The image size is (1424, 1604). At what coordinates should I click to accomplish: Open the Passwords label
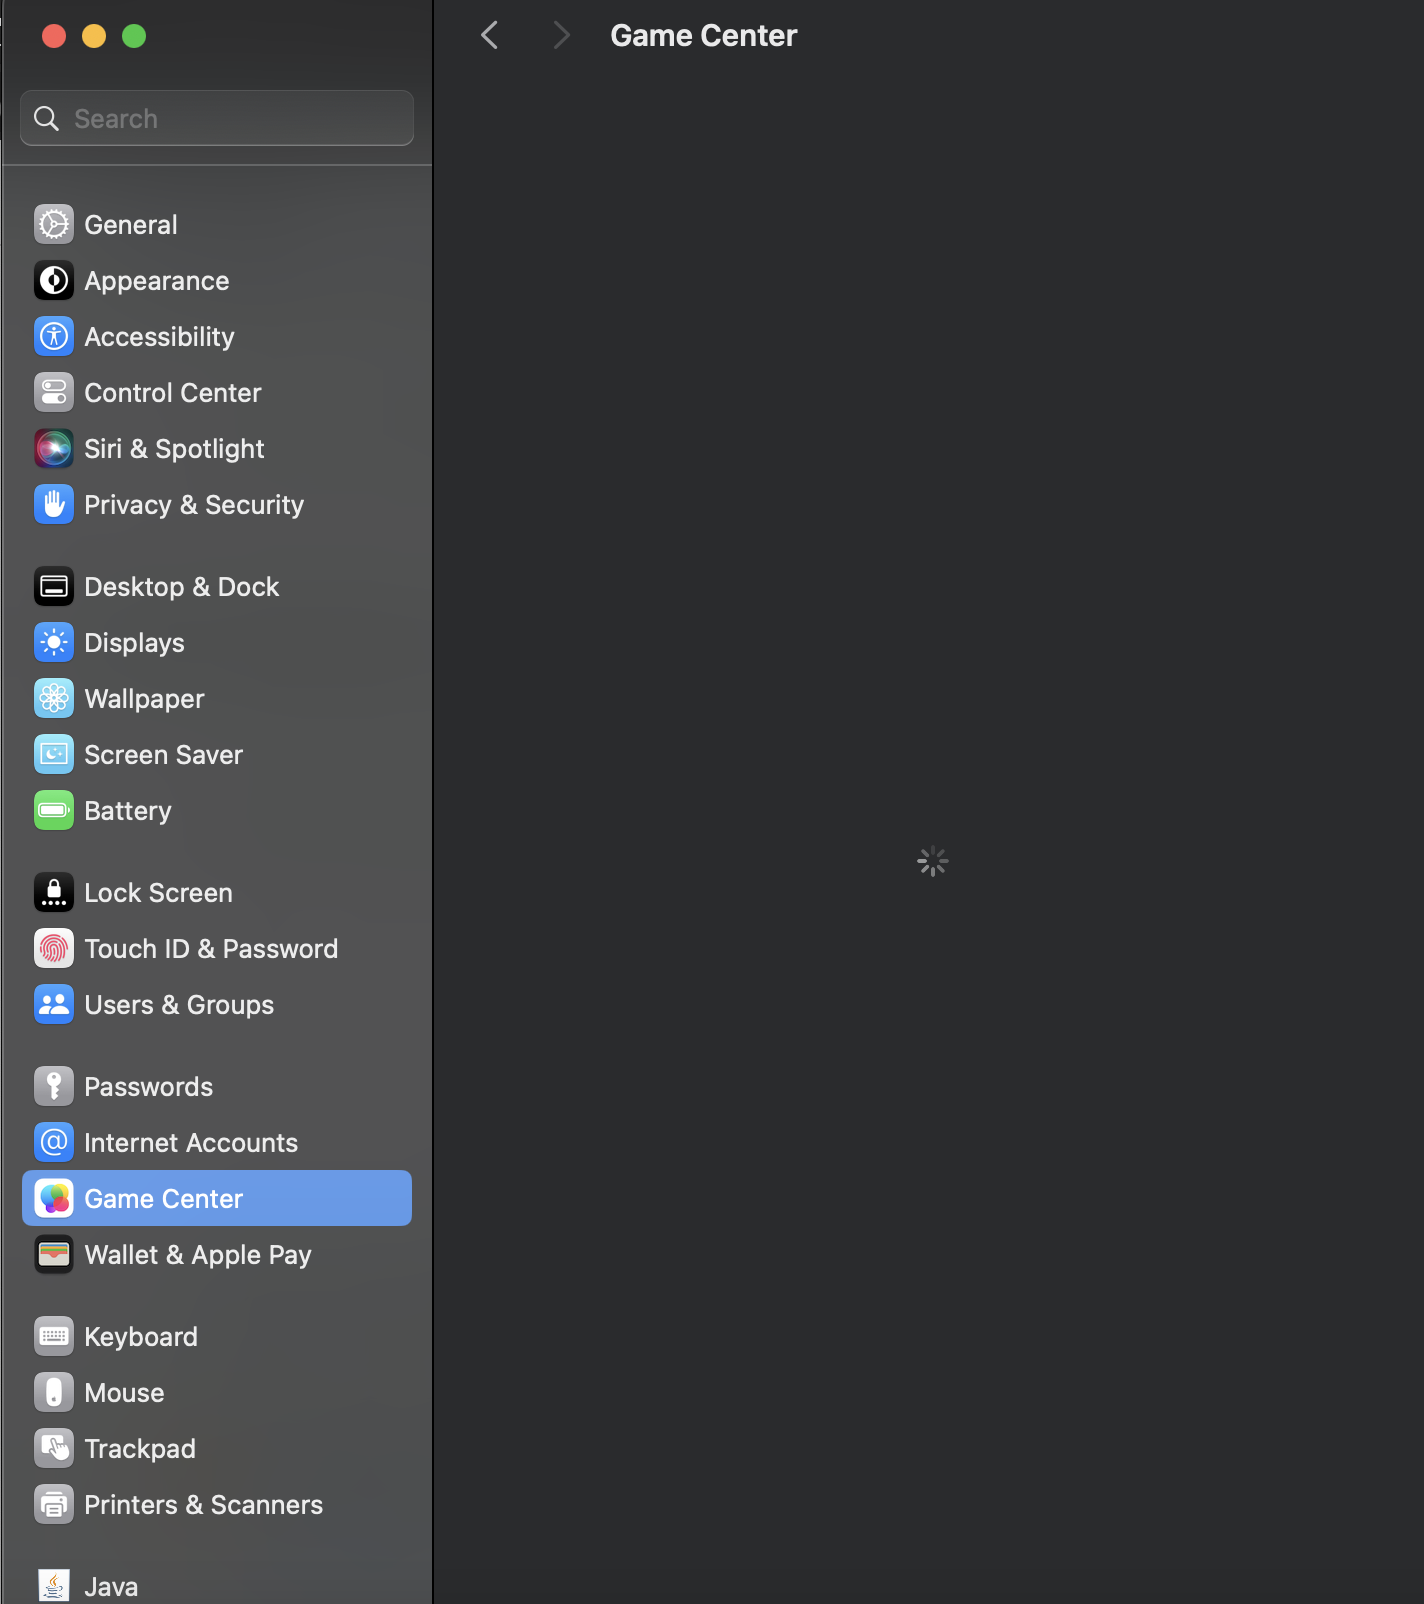[x=148, y=1087]
